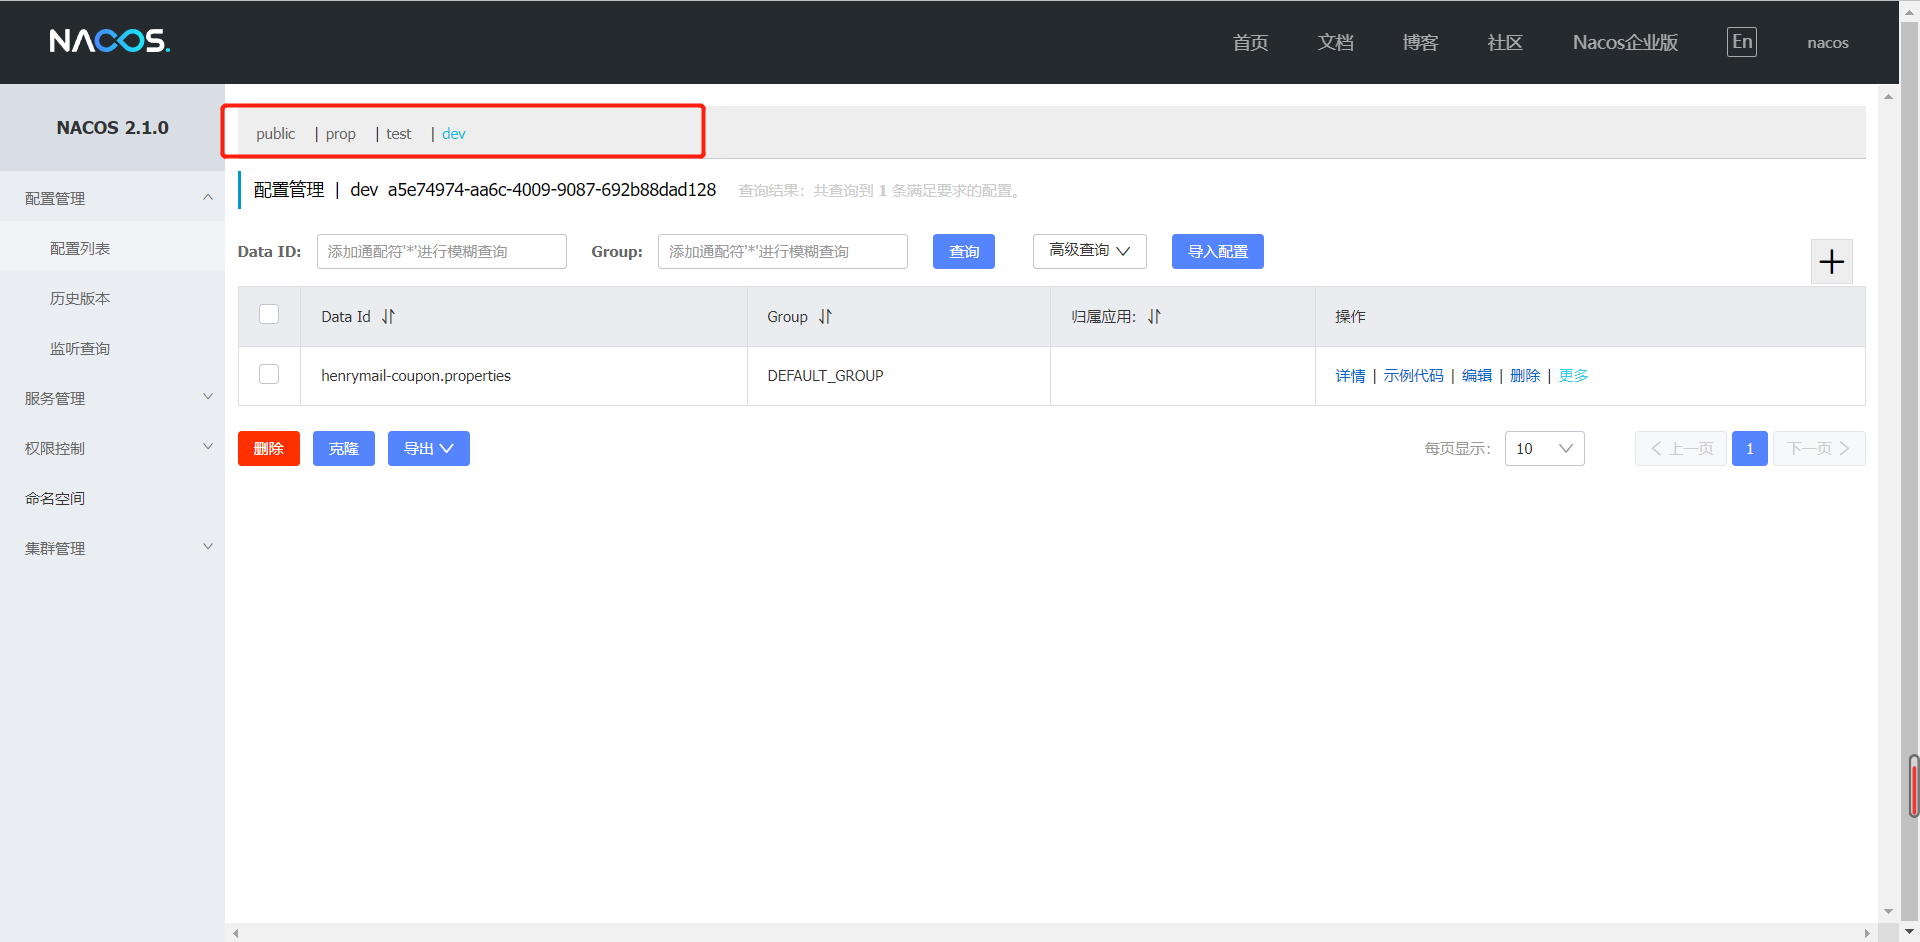1920x942 pixels.
Task: Check the henrymail-coupon.properties row checkbox
Action: (x=269, y=375)
